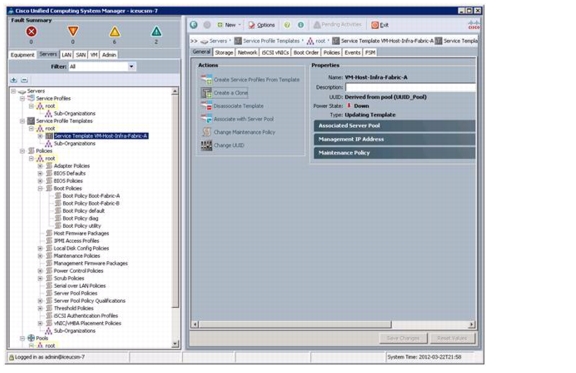Click the Disassociate Template icon
This screenshot has height=373, width=576.
[x=206, y=106]
